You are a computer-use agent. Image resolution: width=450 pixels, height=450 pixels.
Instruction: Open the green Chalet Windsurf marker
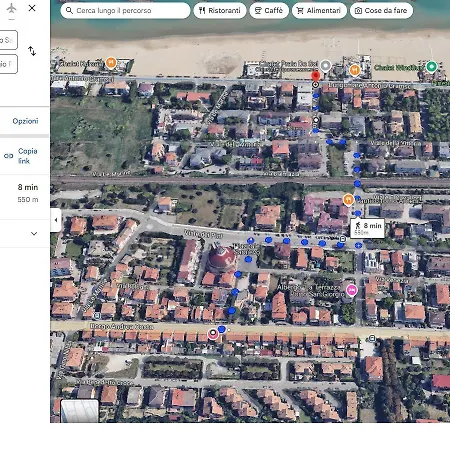point(432,66)
